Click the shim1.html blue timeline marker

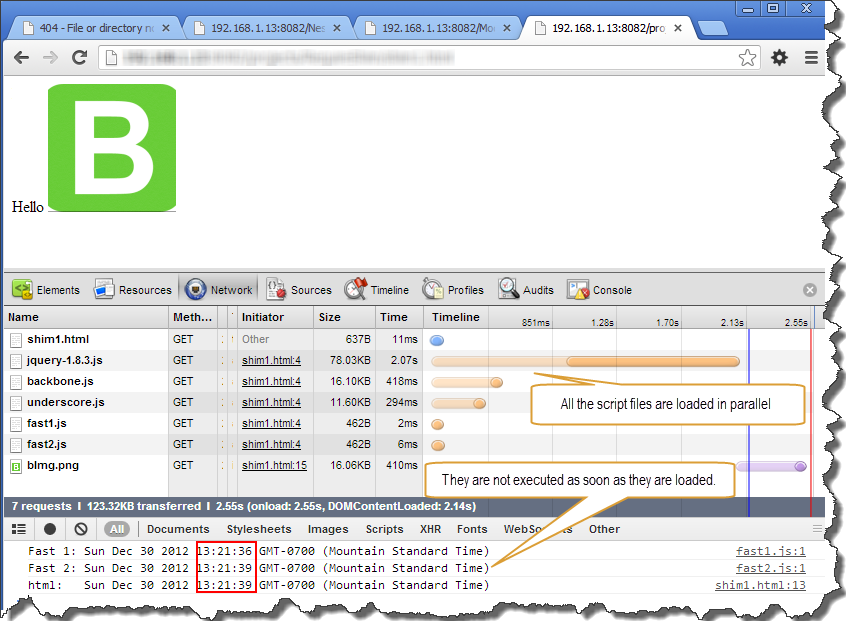pyautogui.click(x=437, y=340)
